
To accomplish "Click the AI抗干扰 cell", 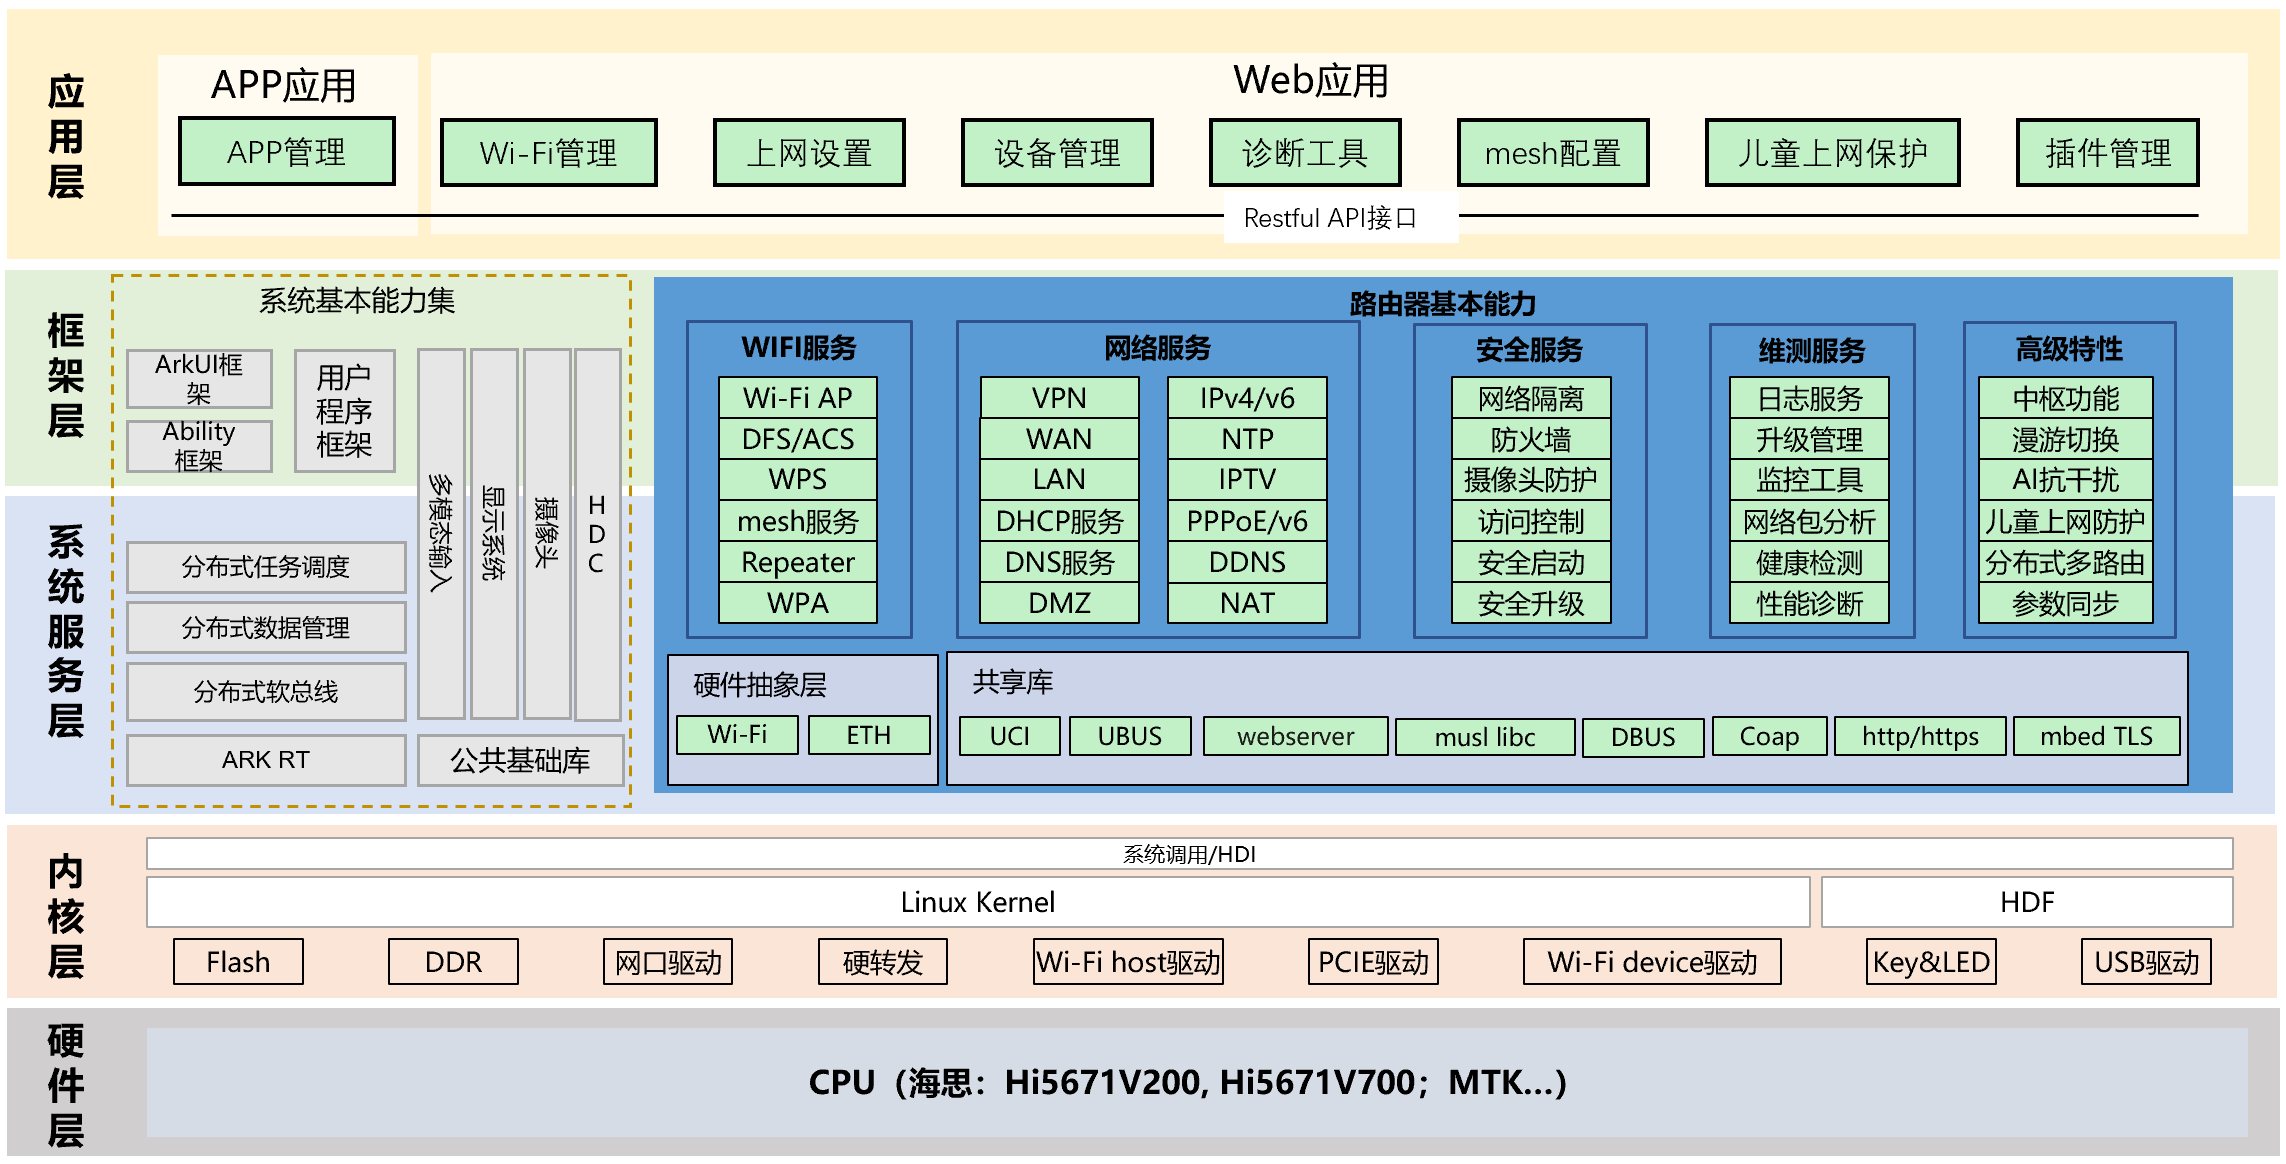I will click(2066, 480).
